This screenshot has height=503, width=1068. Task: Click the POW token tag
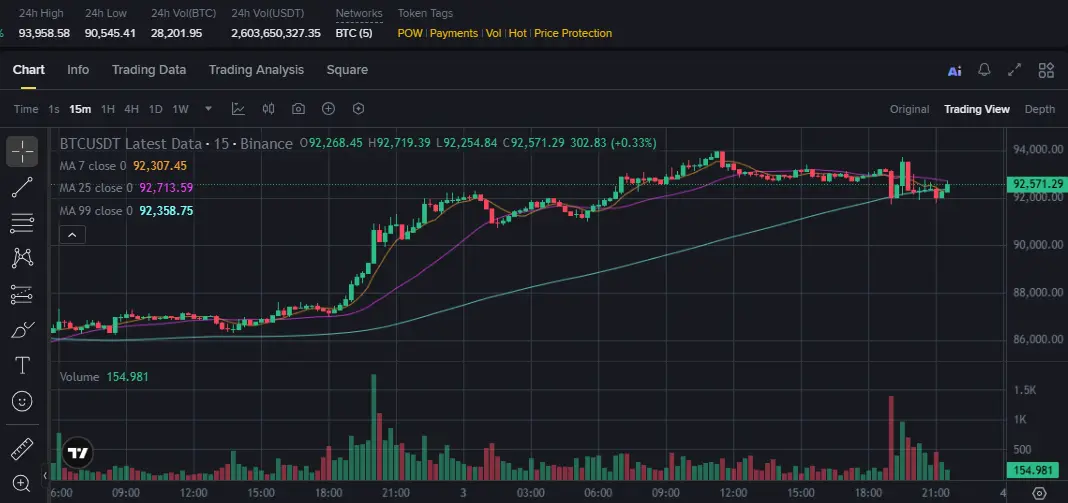point(410,33)
